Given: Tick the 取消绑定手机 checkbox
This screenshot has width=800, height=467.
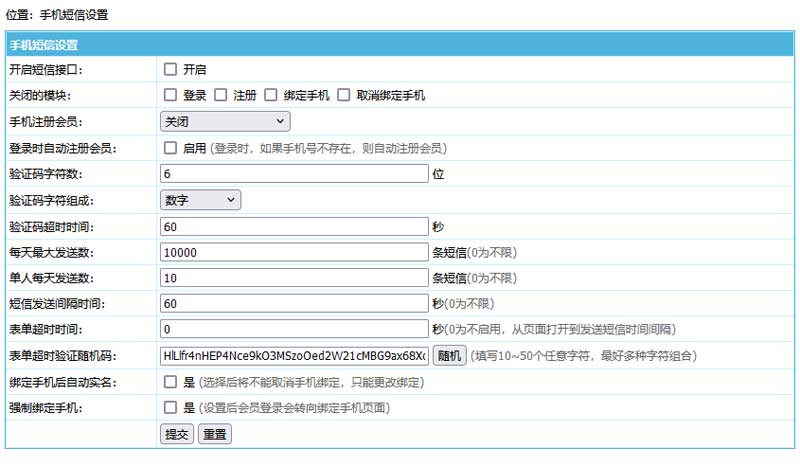Looking at the screenshot, I should pyautogui.click(x=344, y=96).
